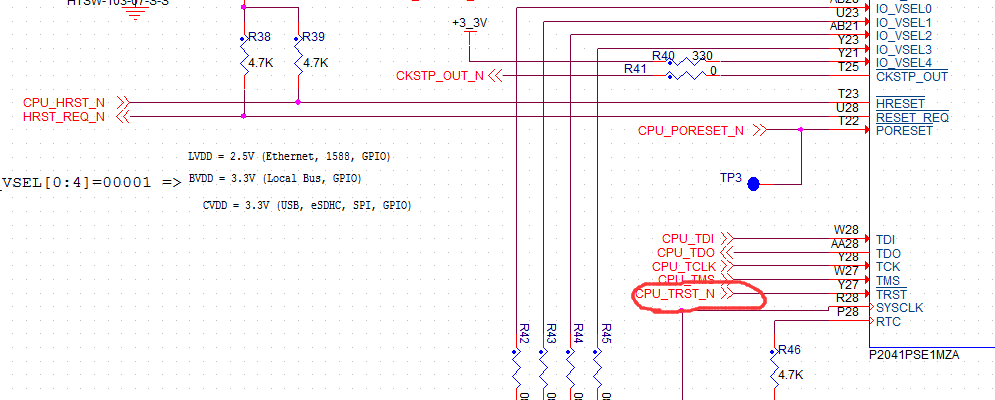The image size is (995, 400).
Task: Select the TRST pin name
Action: click(892, 295)
